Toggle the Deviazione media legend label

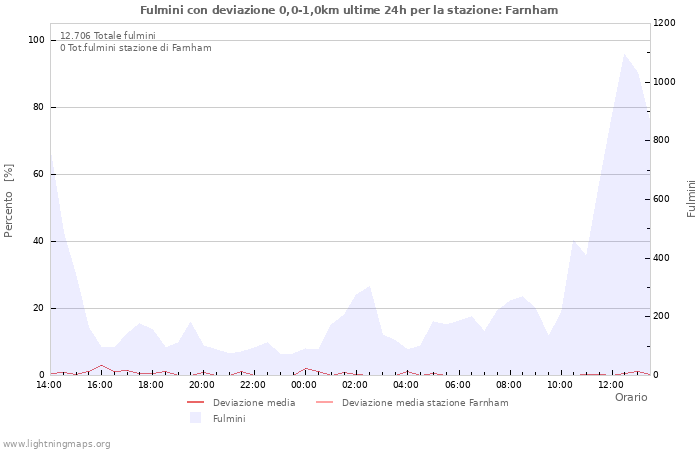pyautogui.click(x=254, y=403)
